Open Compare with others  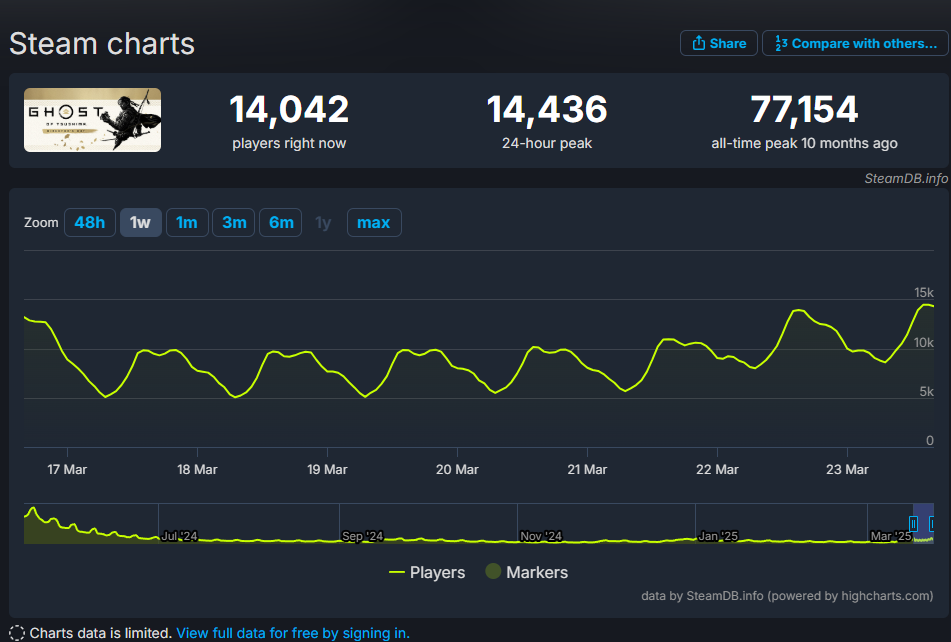click(x=855, y=43)
